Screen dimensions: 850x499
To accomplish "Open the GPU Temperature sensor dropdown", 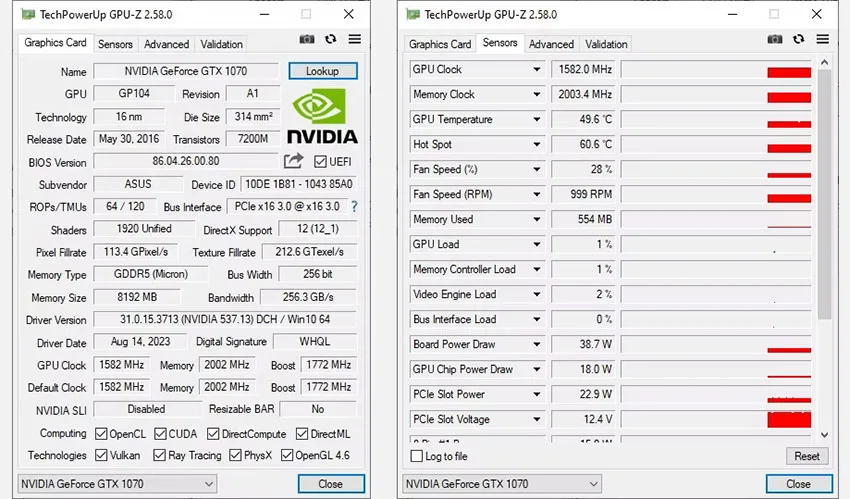I will pos(536,119).
